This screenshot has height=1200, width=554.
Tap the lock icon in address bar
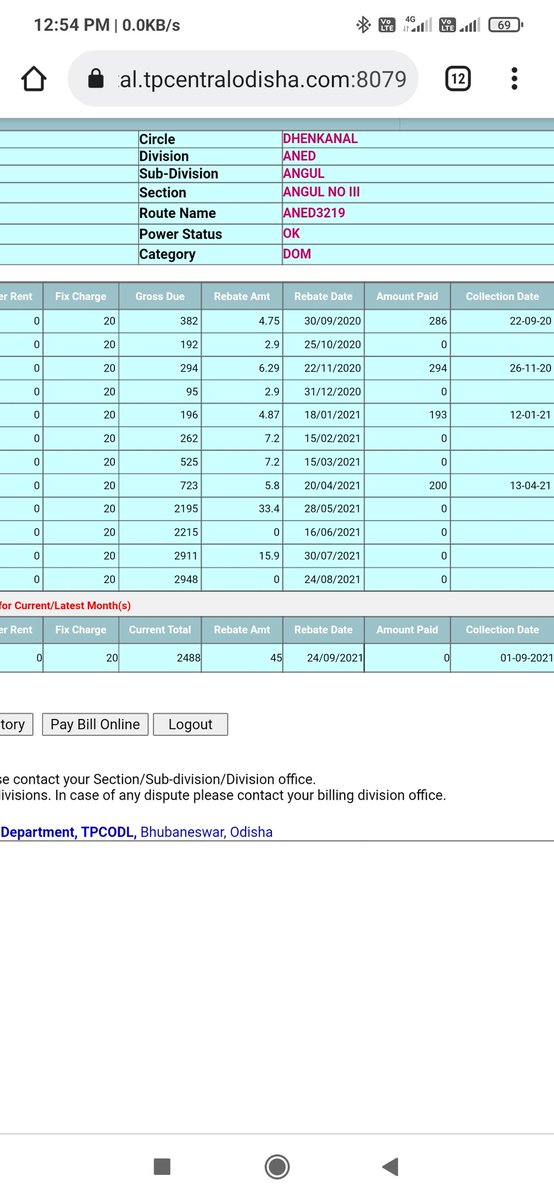(96, 79)
